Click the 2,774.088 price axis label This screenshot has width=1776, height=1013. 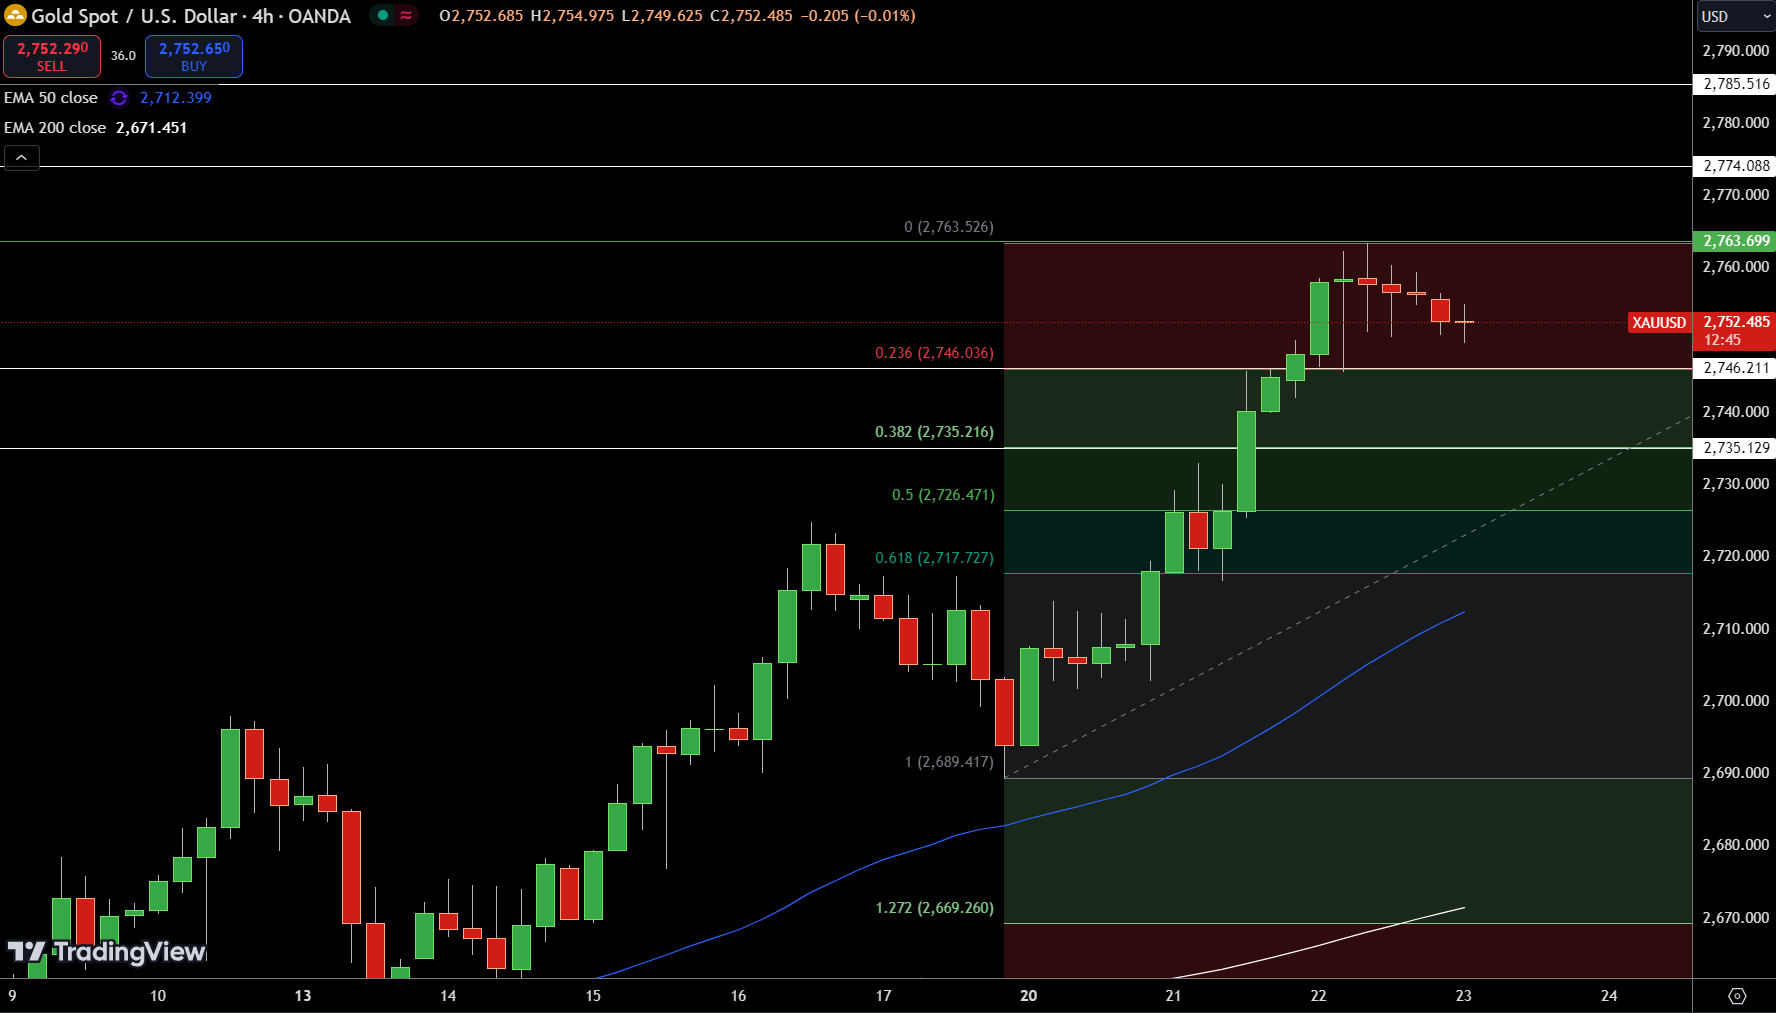[1735, 166]
